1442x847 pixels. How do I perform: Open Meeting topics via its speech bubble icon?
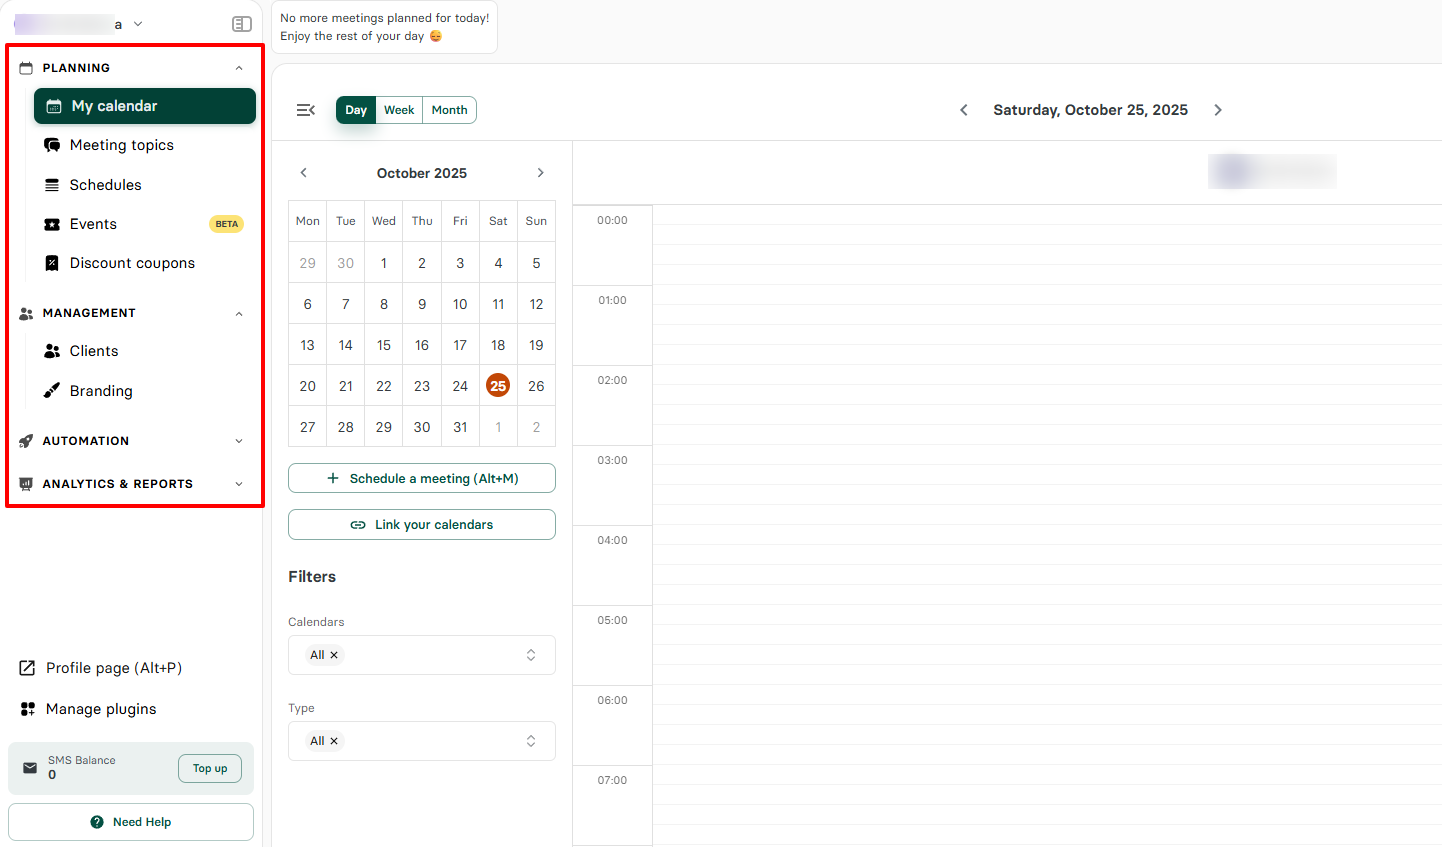52,145
